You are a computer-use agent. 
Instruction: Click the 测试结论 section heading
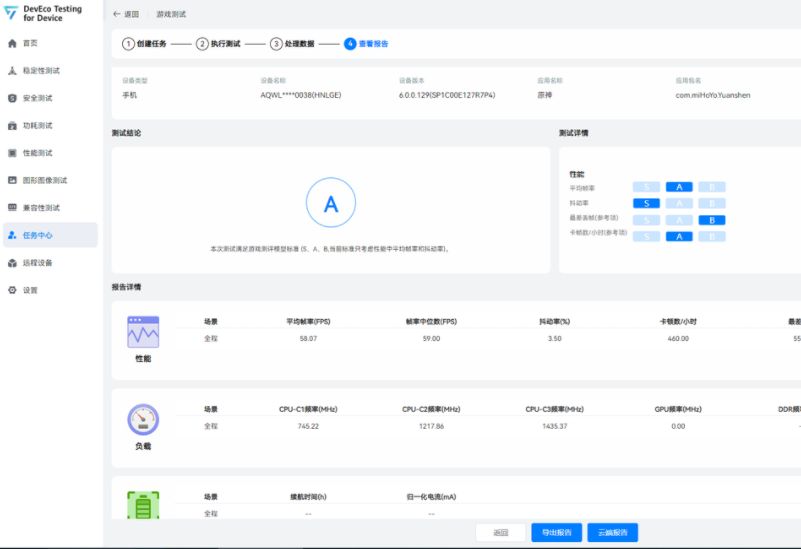126,133
